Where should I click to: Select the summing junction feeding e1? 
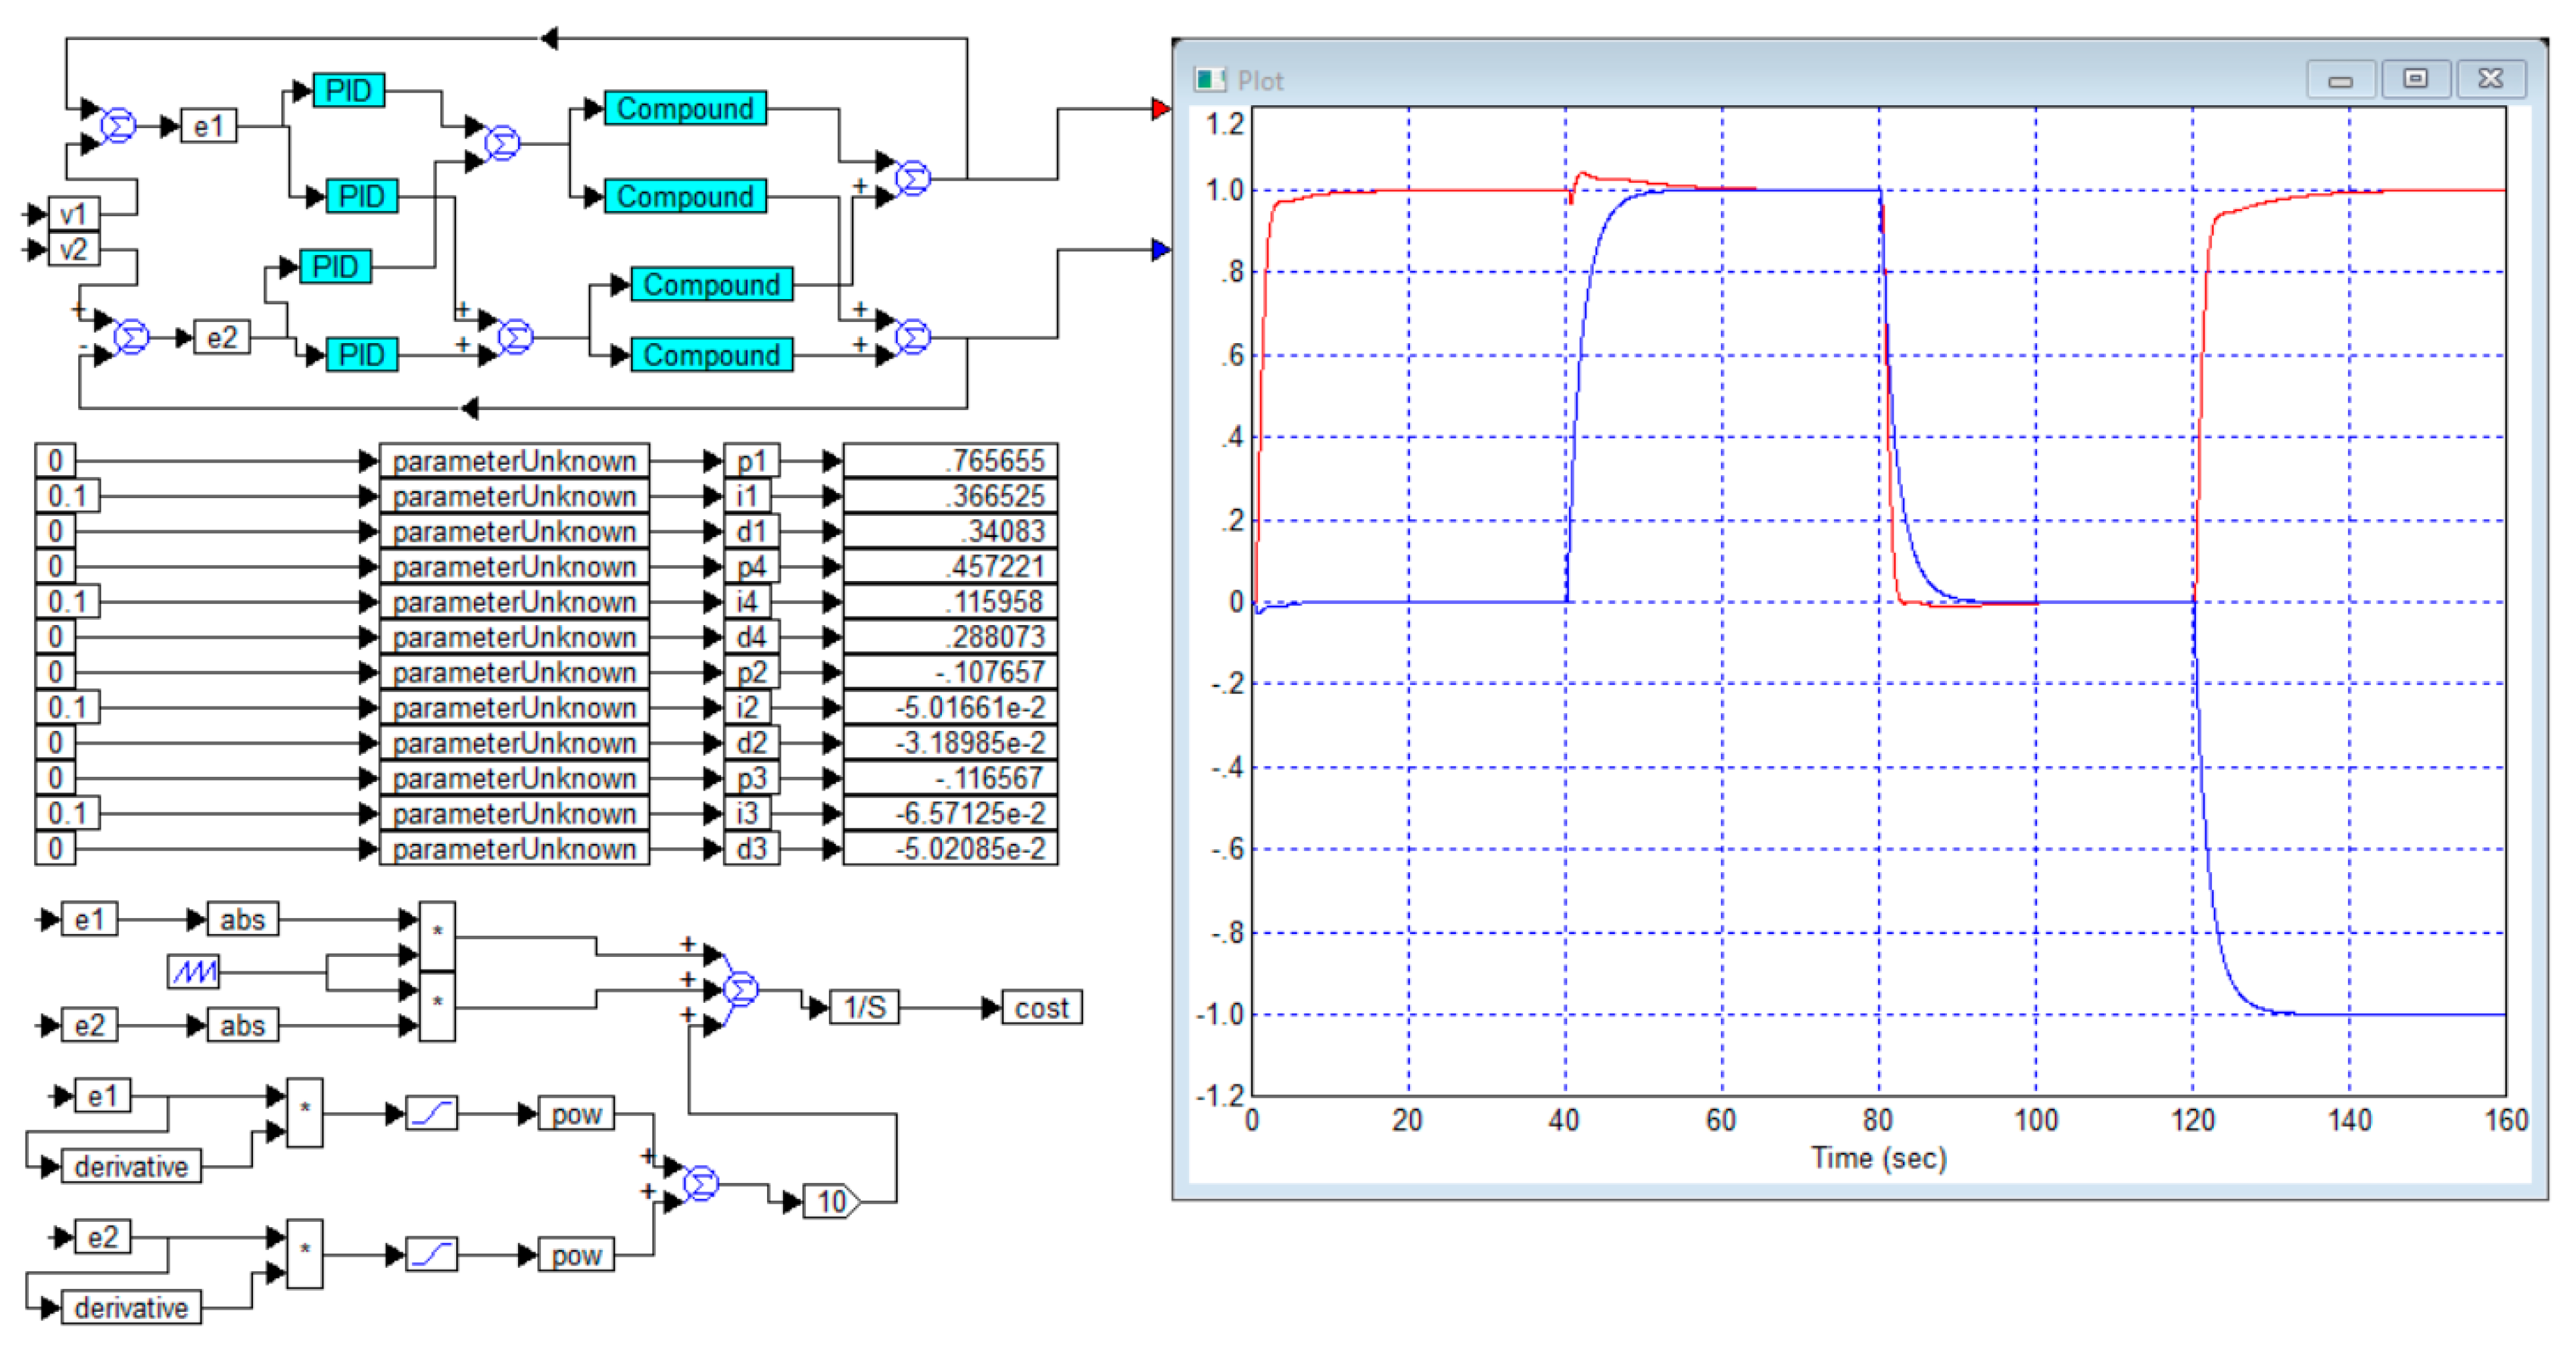point(119,126)
